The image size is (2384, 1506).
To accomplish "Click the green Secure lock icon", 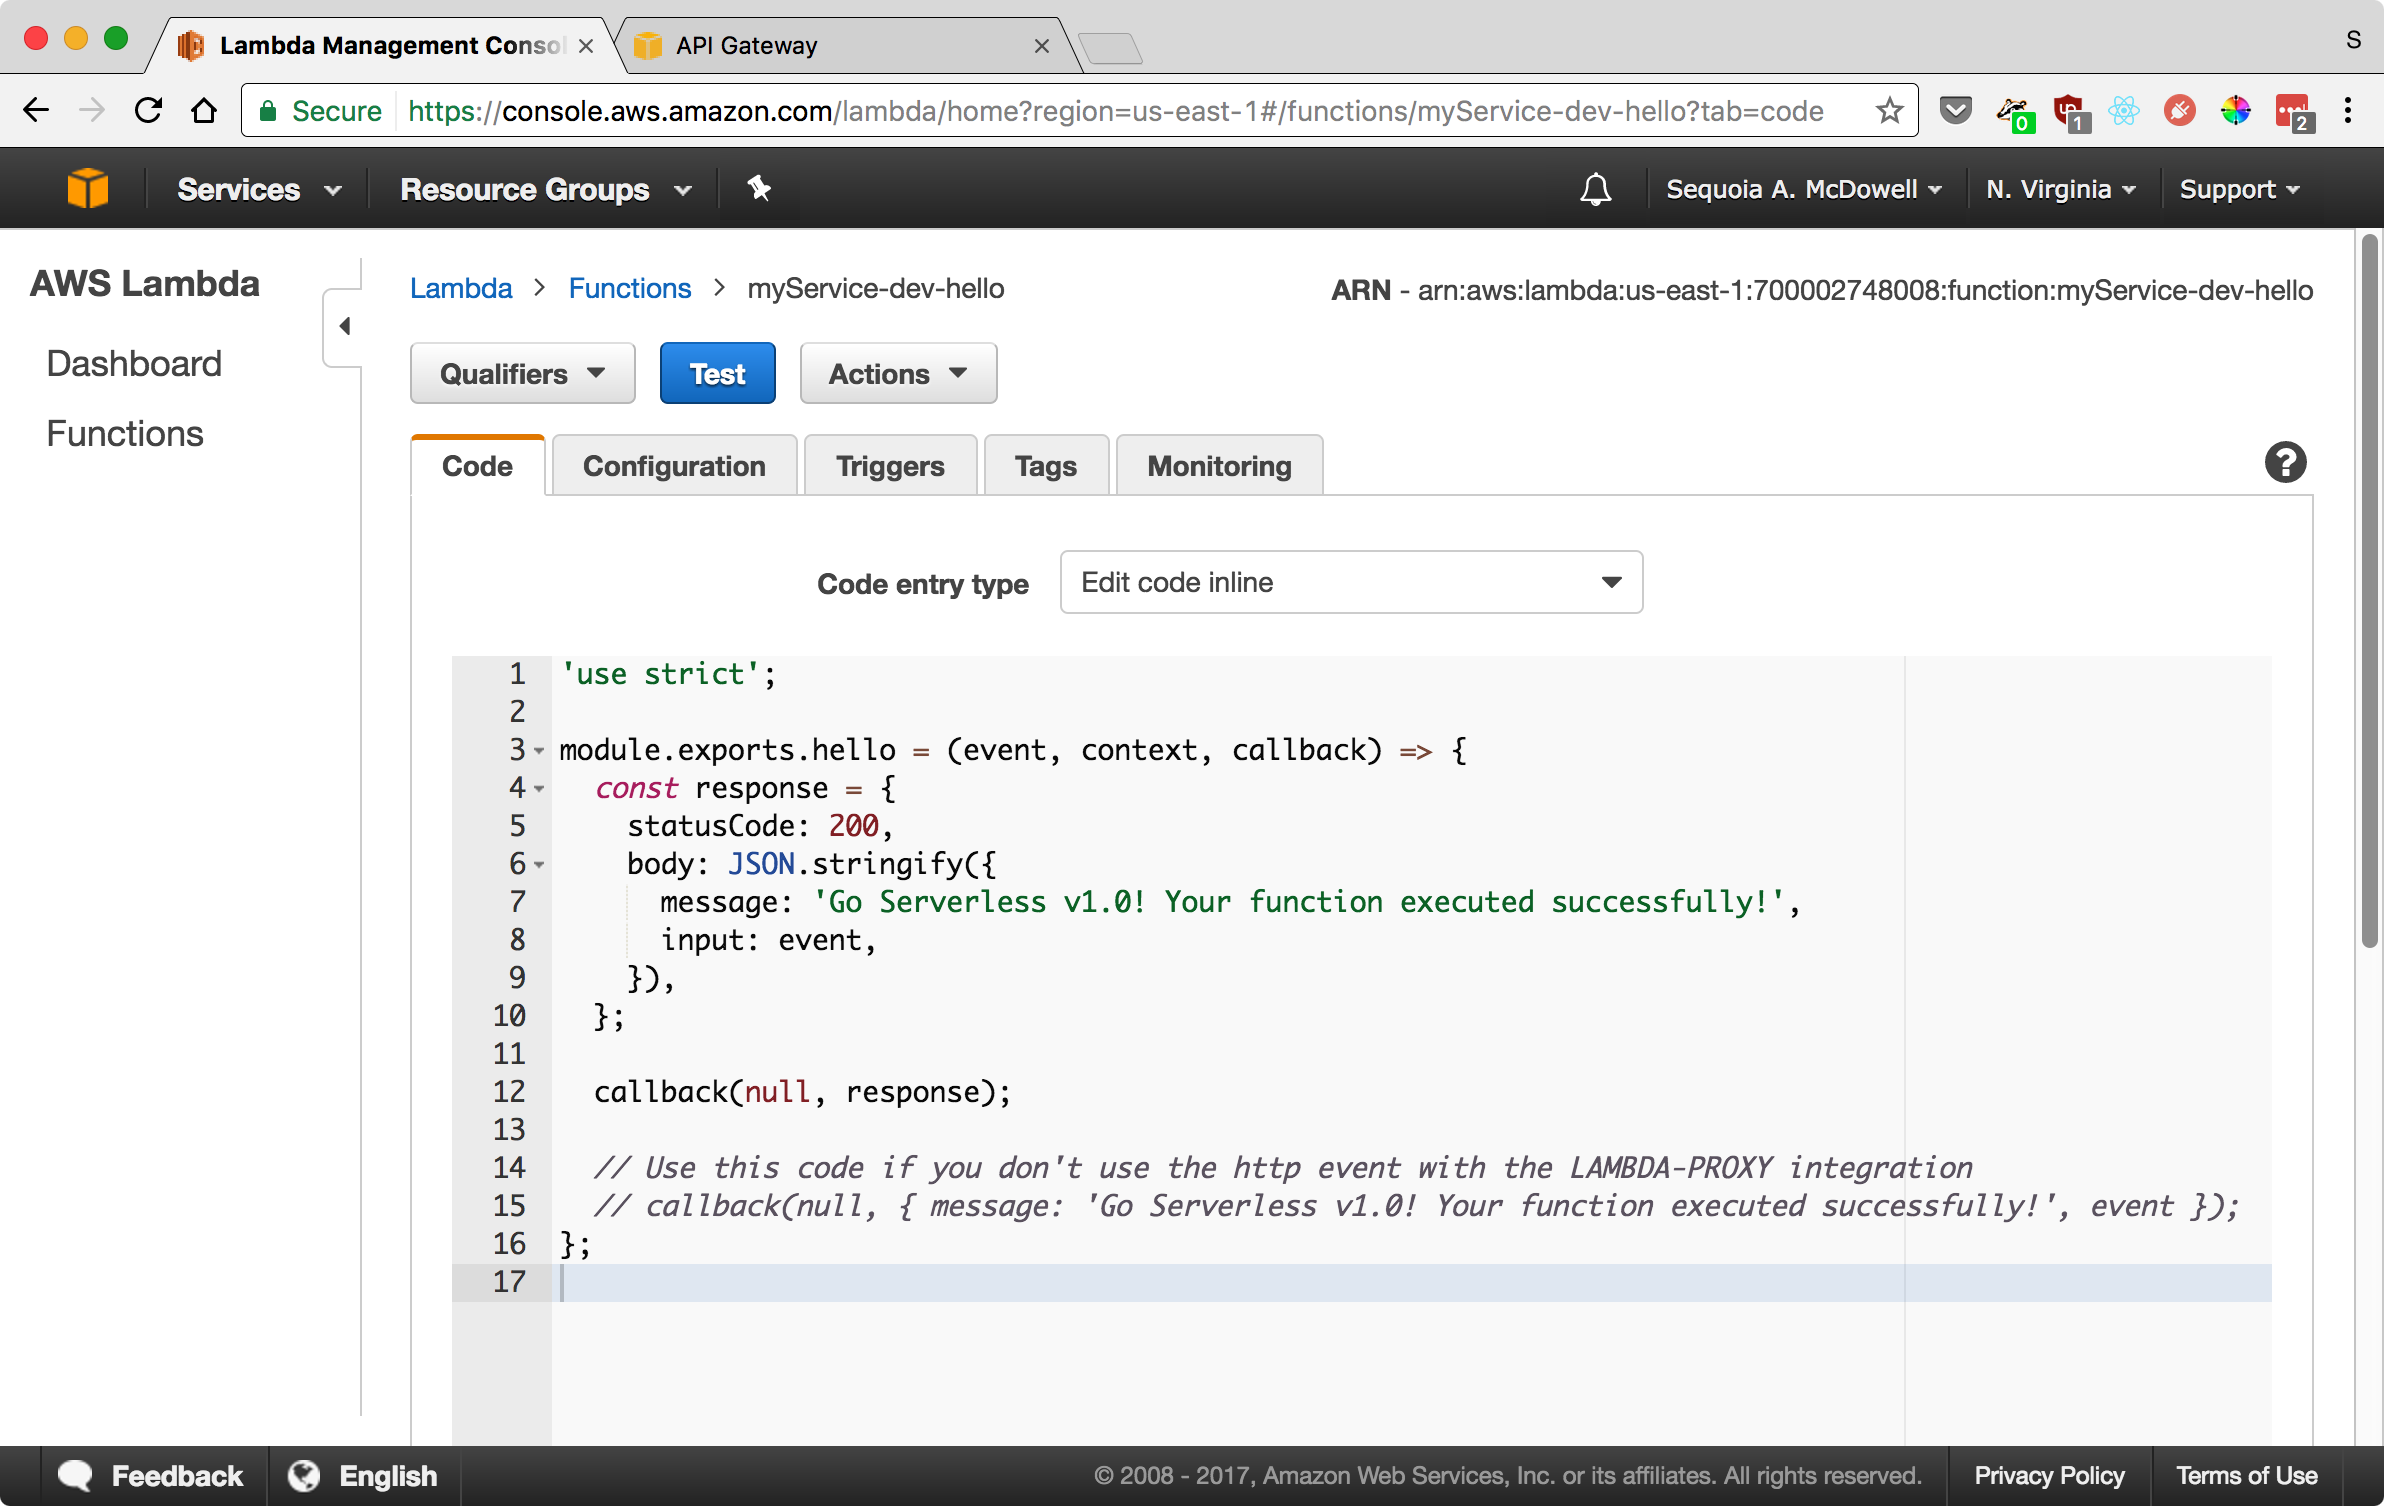I will tap(268, 111).
